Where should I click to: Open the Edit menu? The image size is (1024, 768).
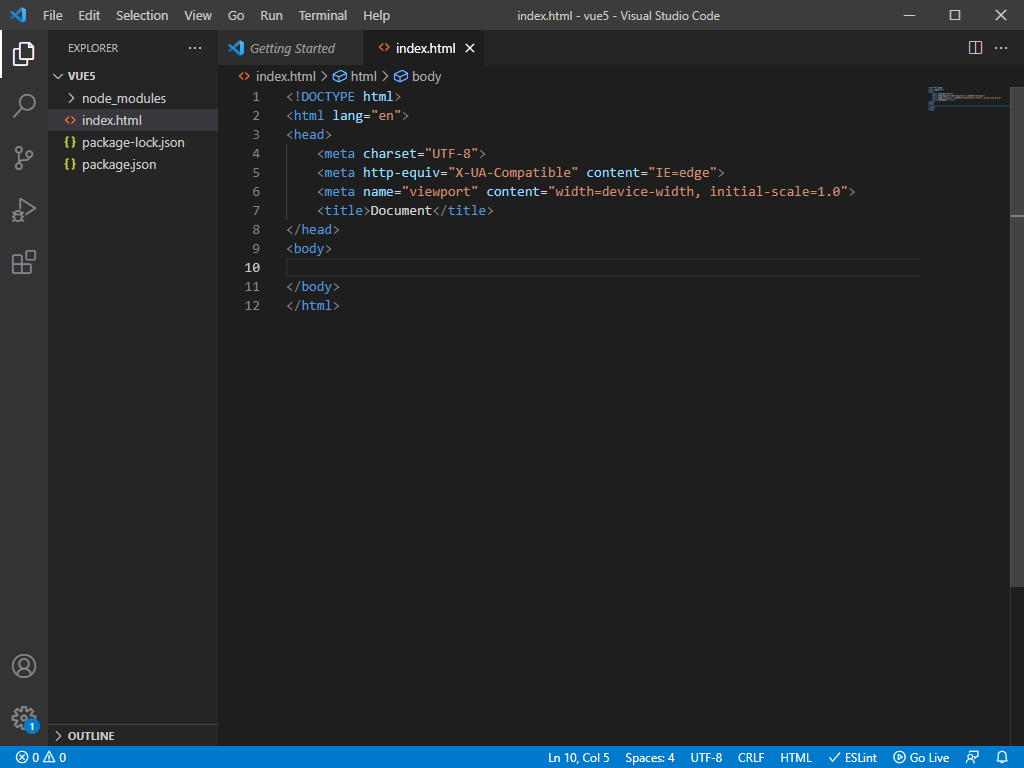pos(89,15)
